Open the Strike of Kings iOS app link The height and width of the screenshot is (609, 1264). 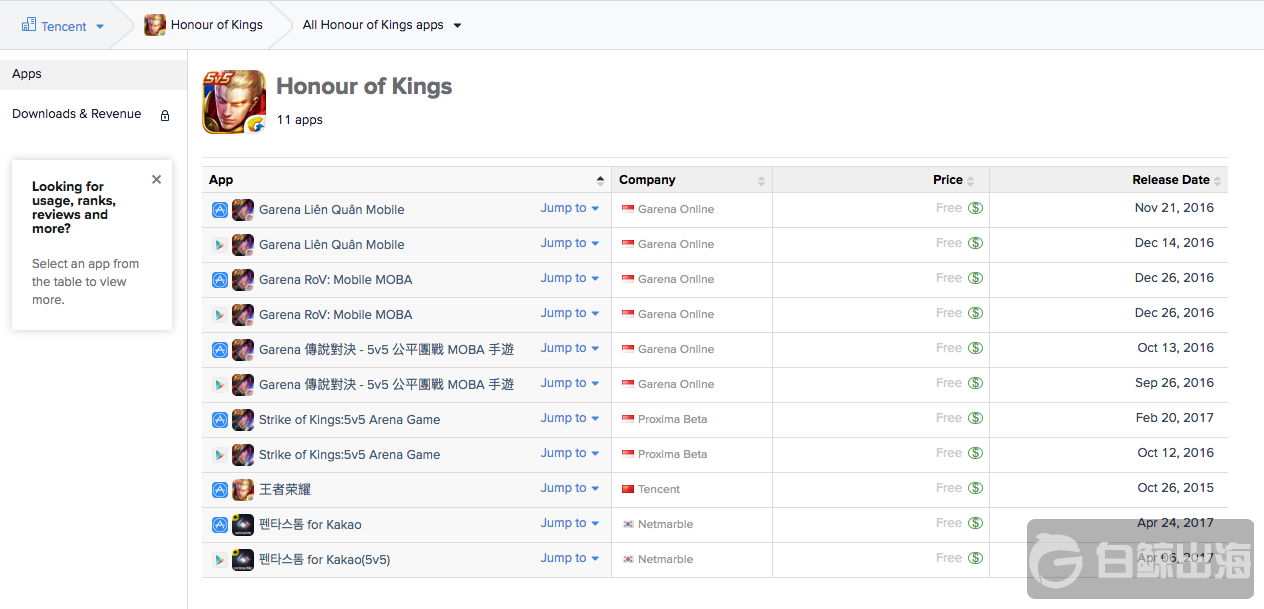pyautogui.click(x=349, y=420)
